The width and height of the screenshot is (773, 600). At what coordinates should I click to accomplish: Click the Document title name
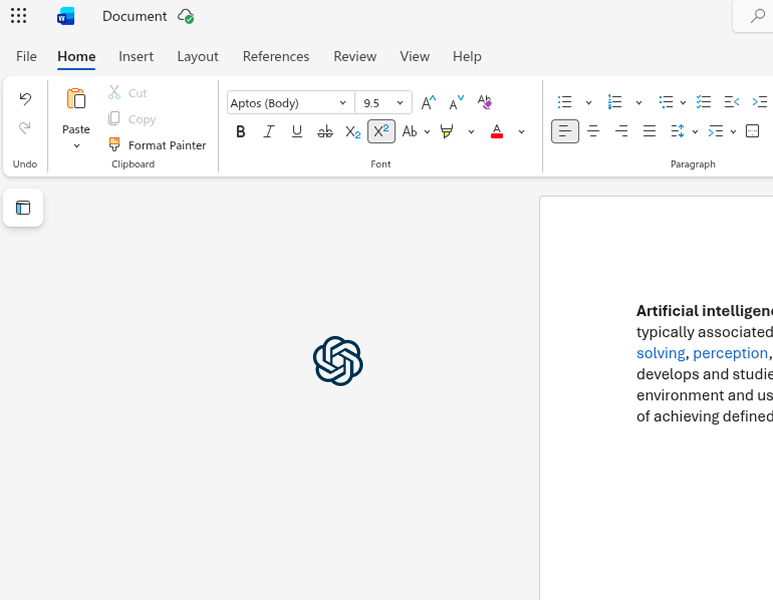[134, 16]
